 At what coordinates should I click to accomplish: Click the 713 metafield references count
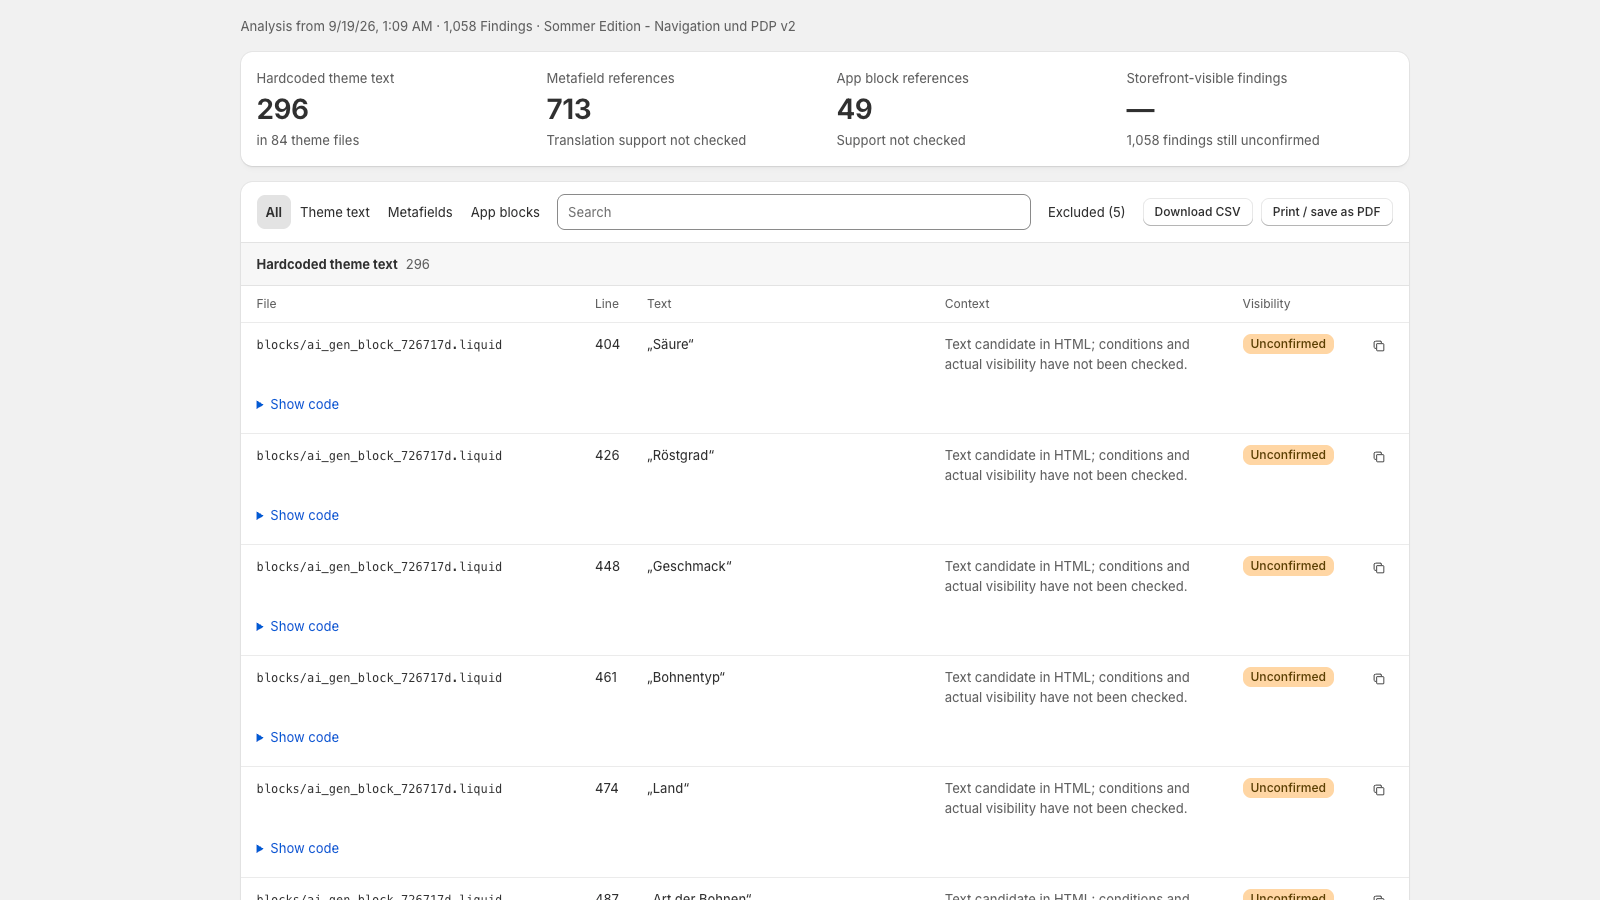[x=569, y=109]
